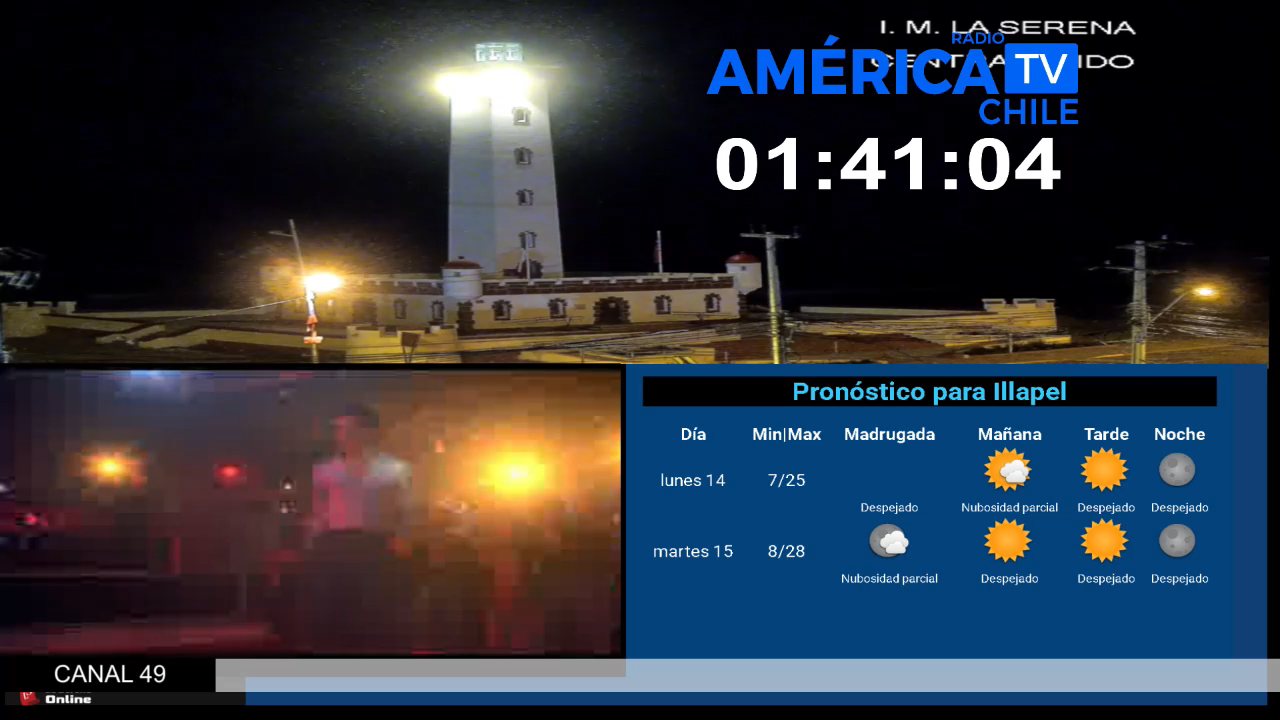Click the Día column header
The width and height of the screenshot is (1280, 720).
[x=693, y=434]
